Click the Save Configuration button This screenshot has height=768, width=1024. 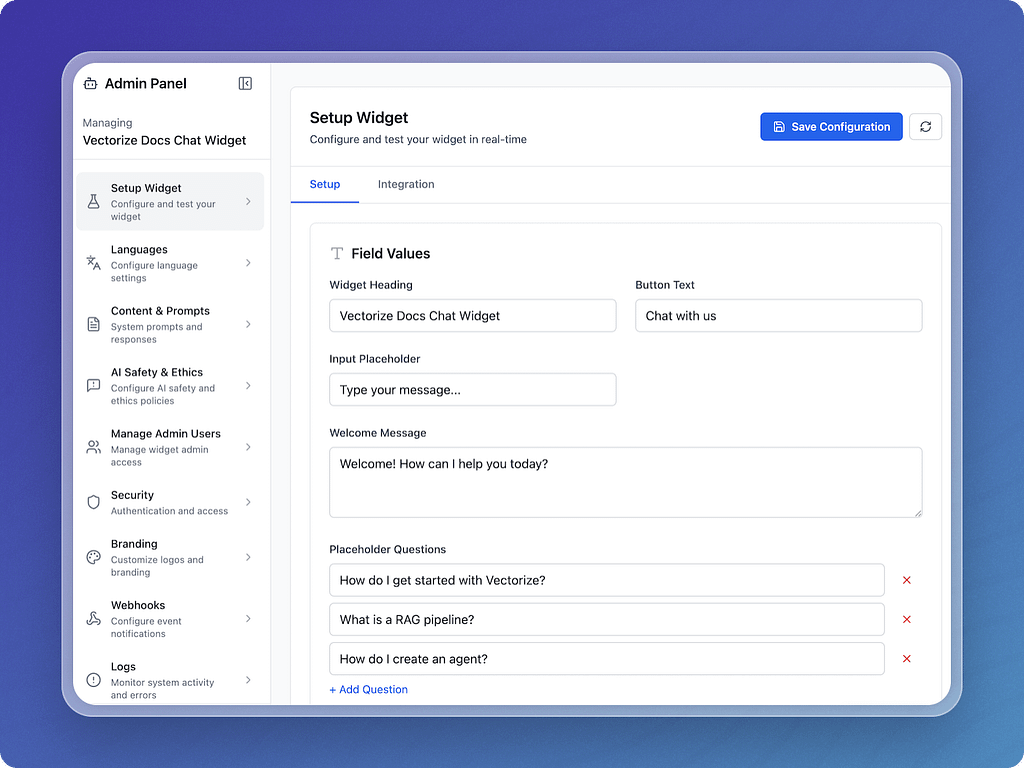click(x=831, y=127)
